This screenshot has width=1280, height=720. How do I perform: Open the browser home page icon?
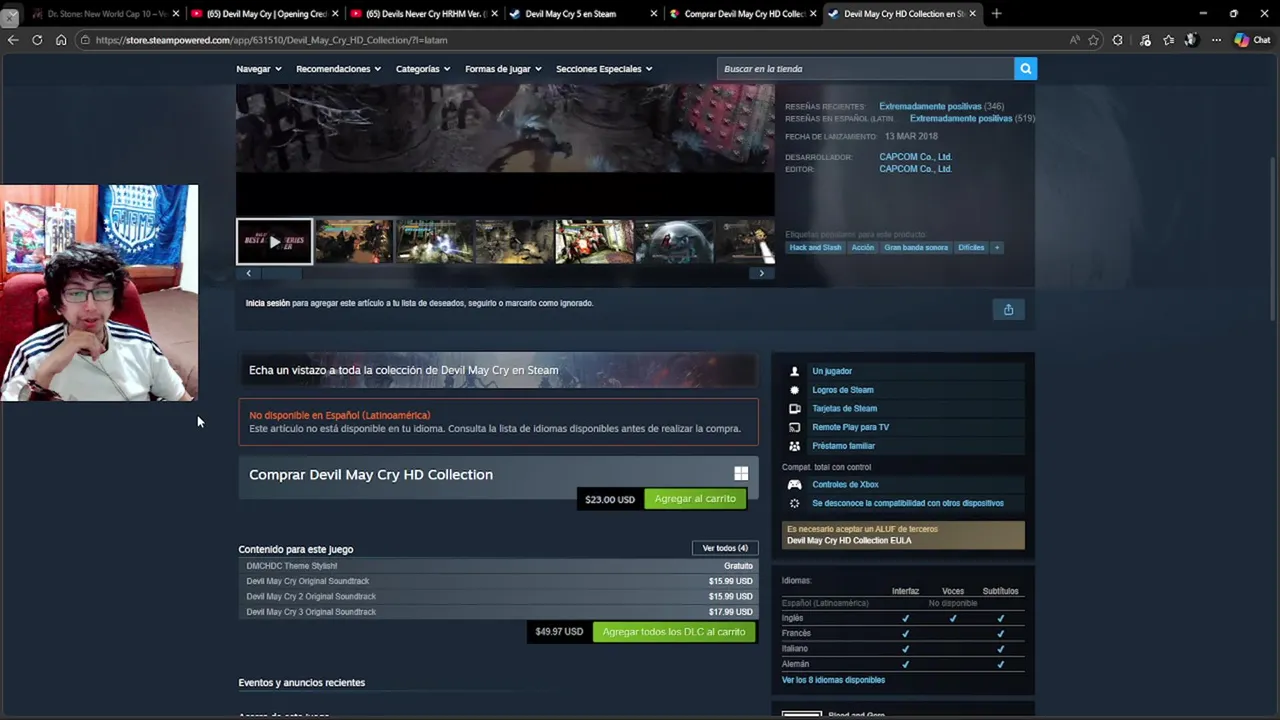(61, 40)
